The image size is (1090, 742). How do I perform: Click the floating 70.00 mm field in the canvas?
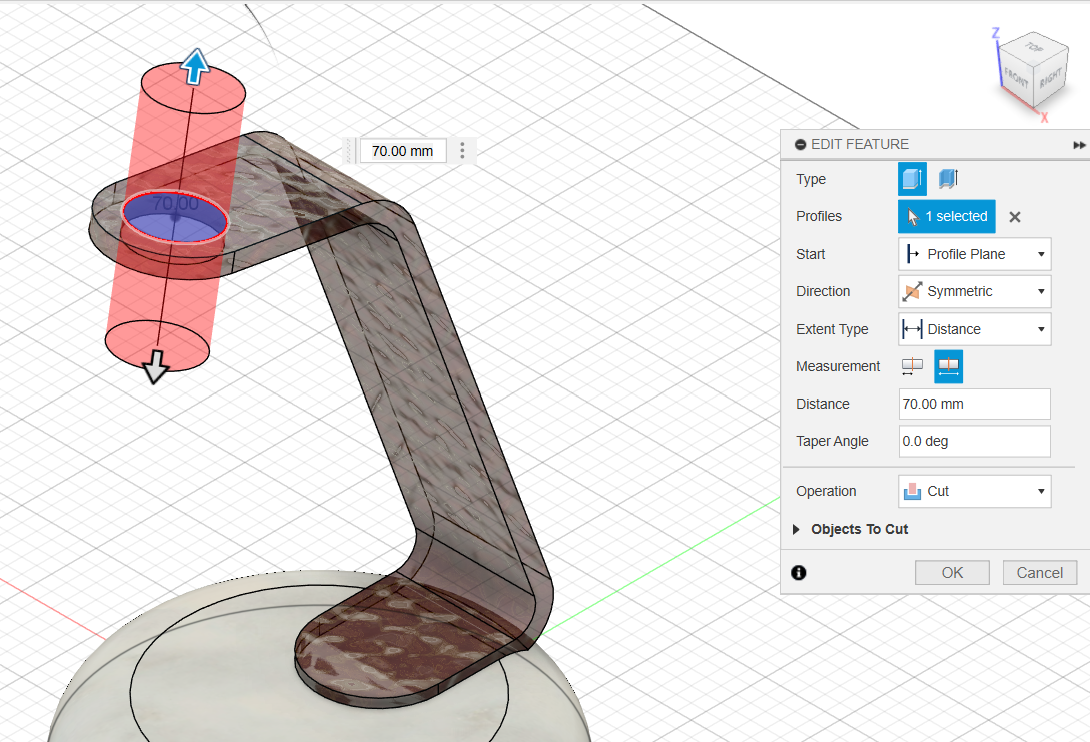(x=402, y=151)
